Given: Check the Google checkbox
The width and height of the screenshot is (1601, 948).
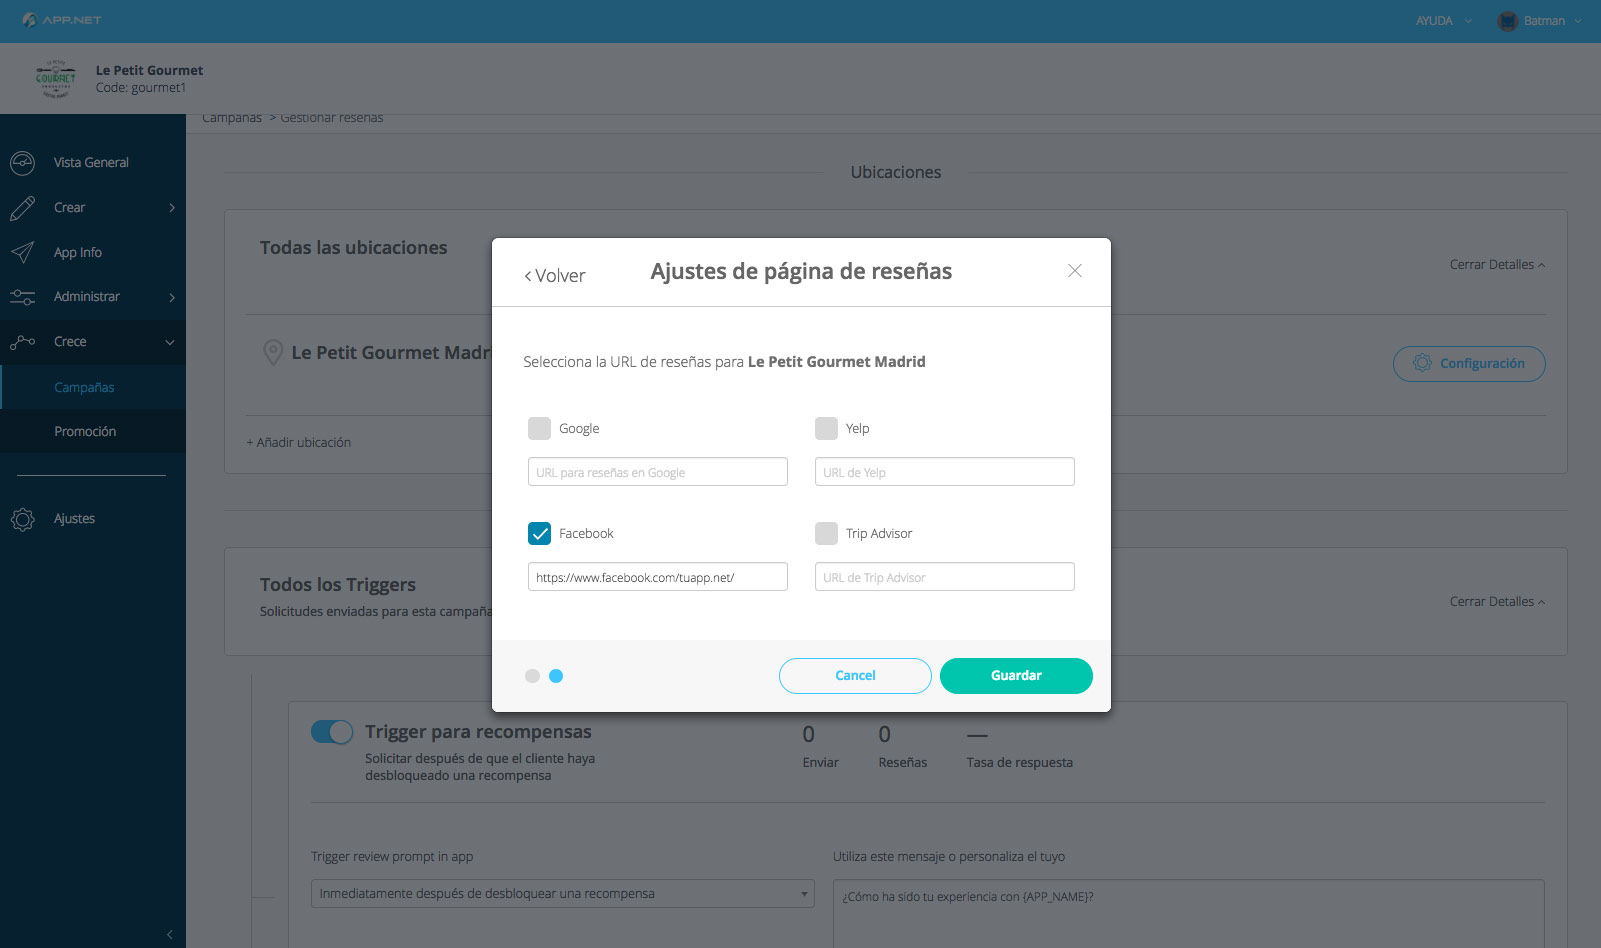Looking at the screenshot, I should (x=539, y=428).
